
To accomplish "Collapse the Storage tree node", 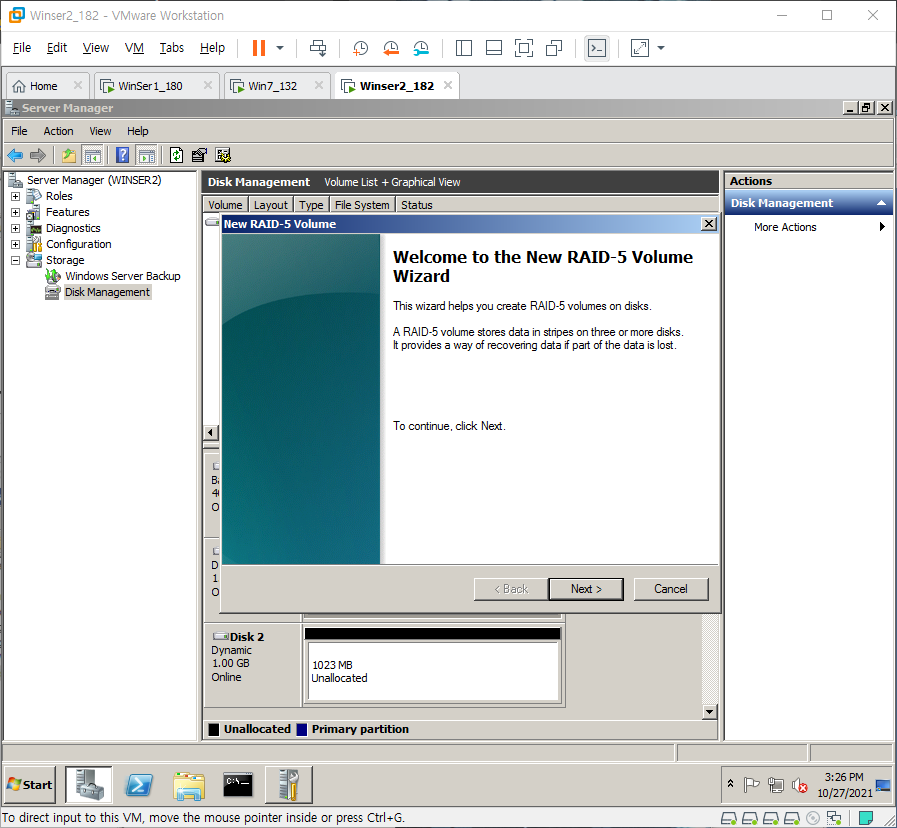I will (15, 260).
